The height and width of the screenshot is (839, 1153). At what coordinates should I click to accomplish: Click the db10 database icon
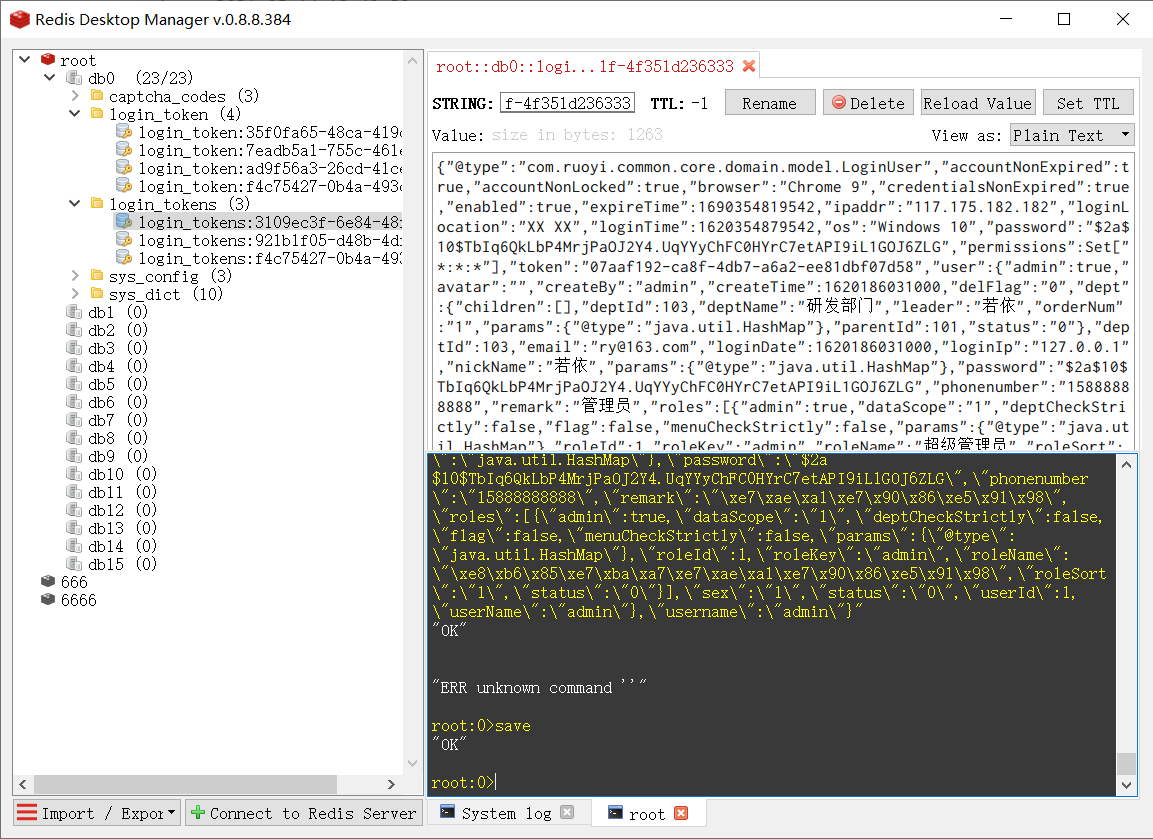(74, 474)
